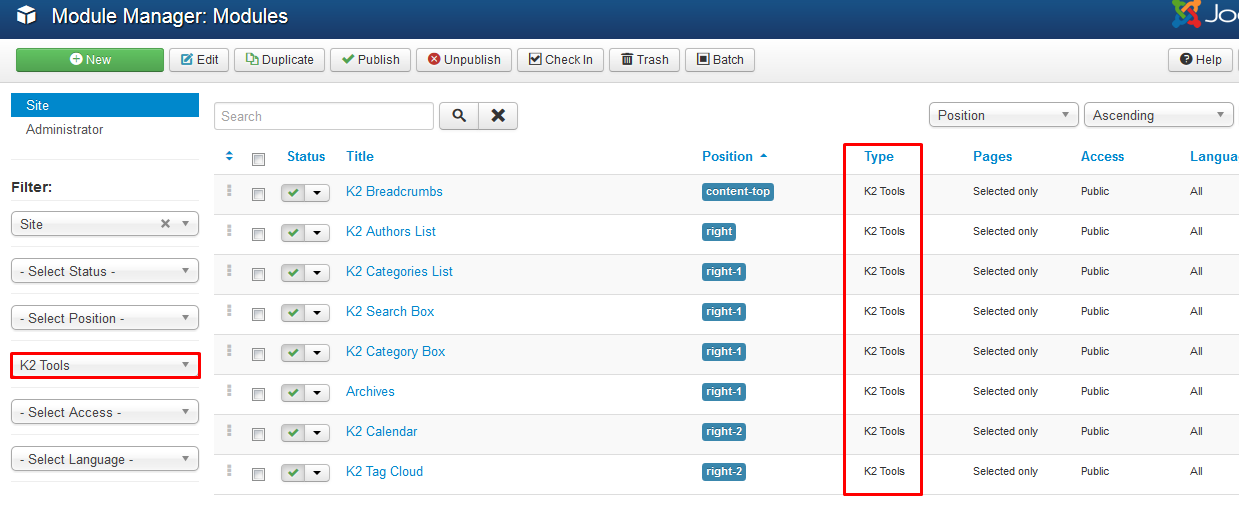This screenshot has height=509, width=1239.
Task: Toggle published status of K2 Authors List
Action: point(293,233)
